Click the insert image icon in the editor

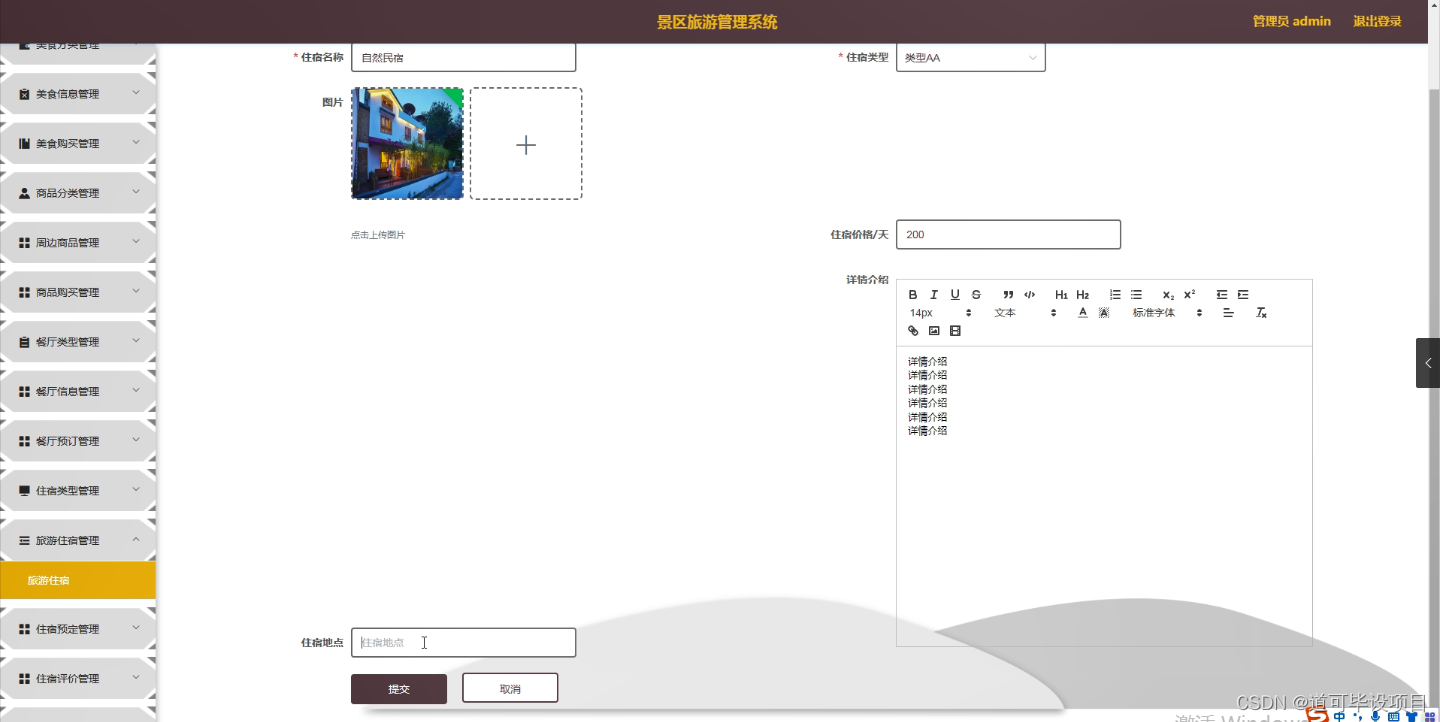(933, 330)
